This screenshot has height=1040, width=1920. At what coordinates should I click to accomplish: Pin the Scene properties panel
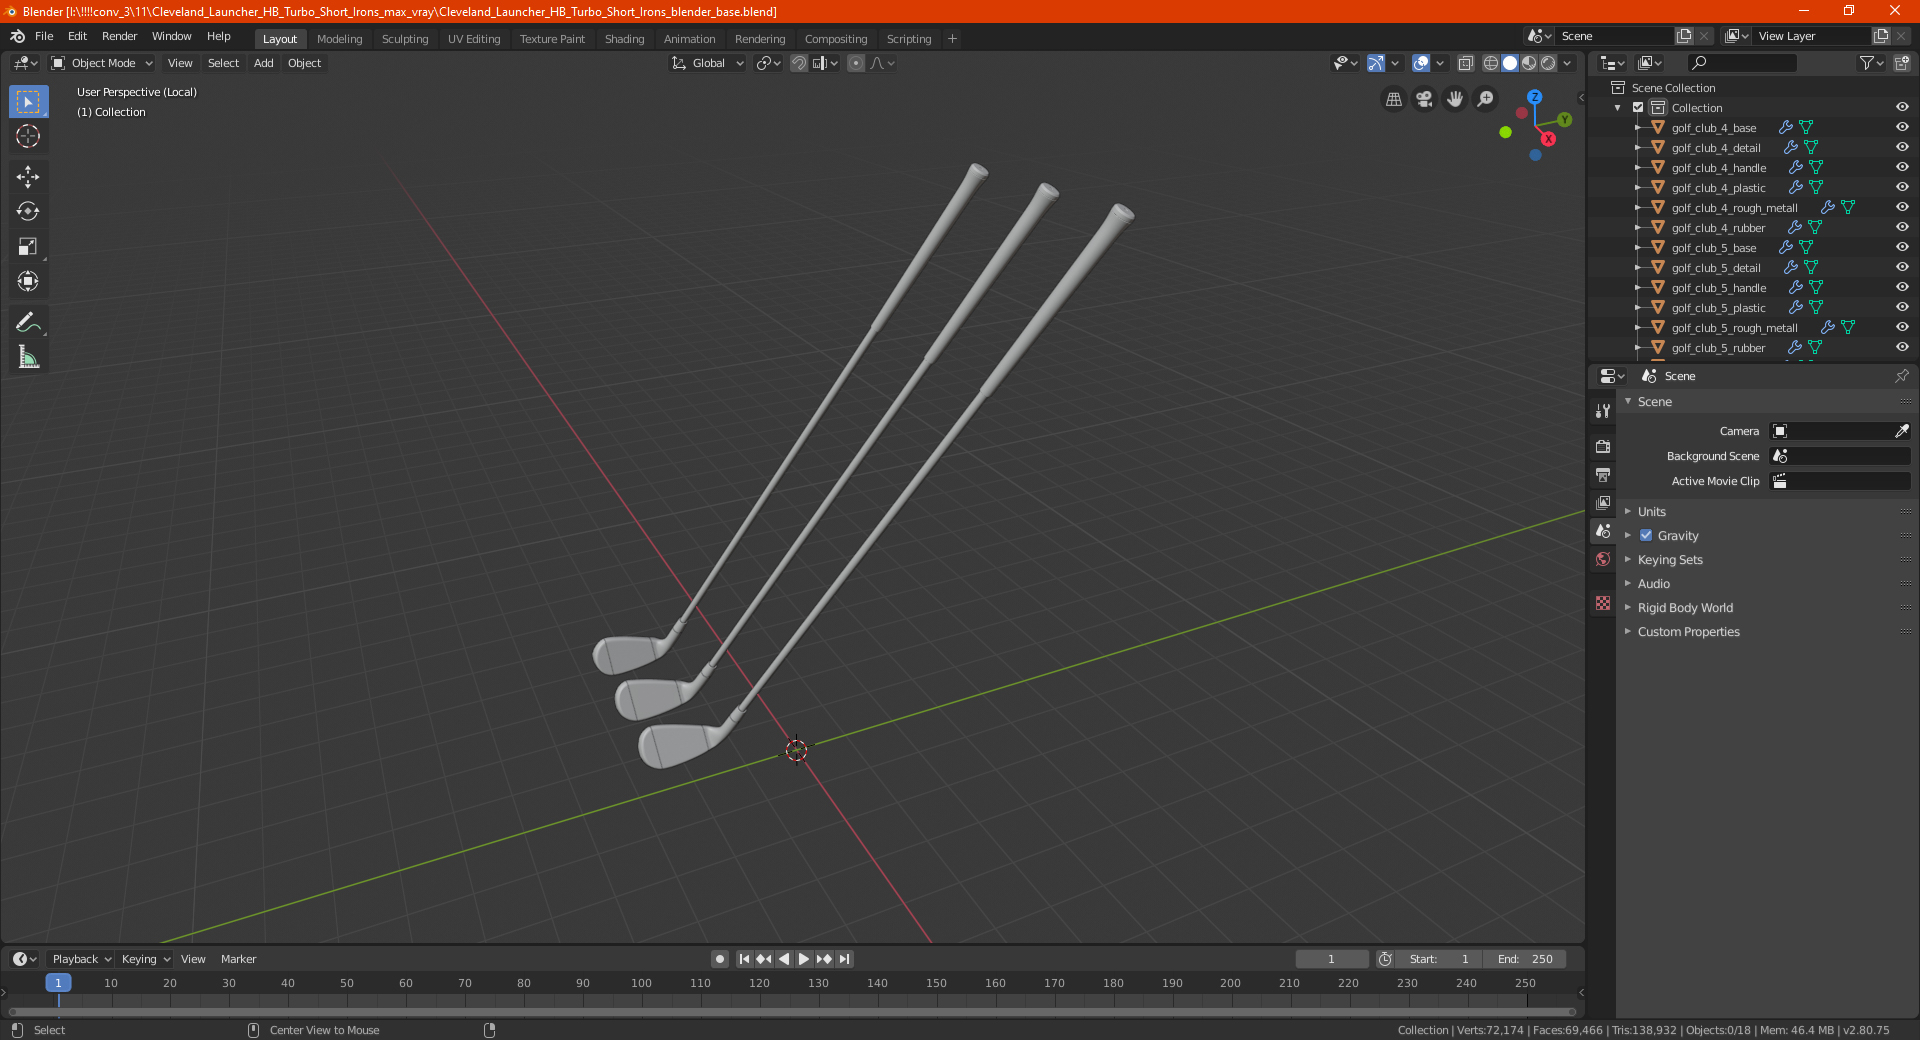click(x=1901, y=376)
